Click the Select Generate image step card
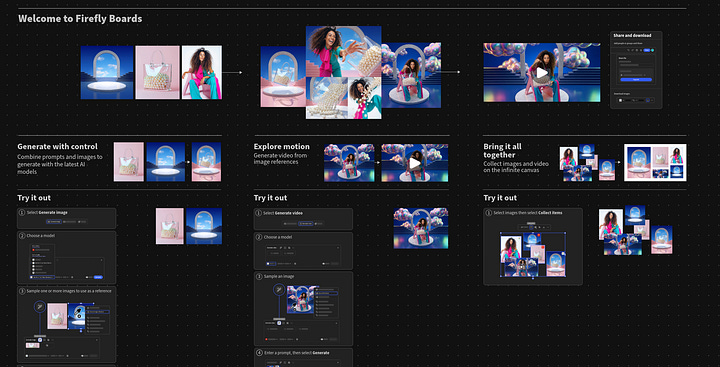 67,218
